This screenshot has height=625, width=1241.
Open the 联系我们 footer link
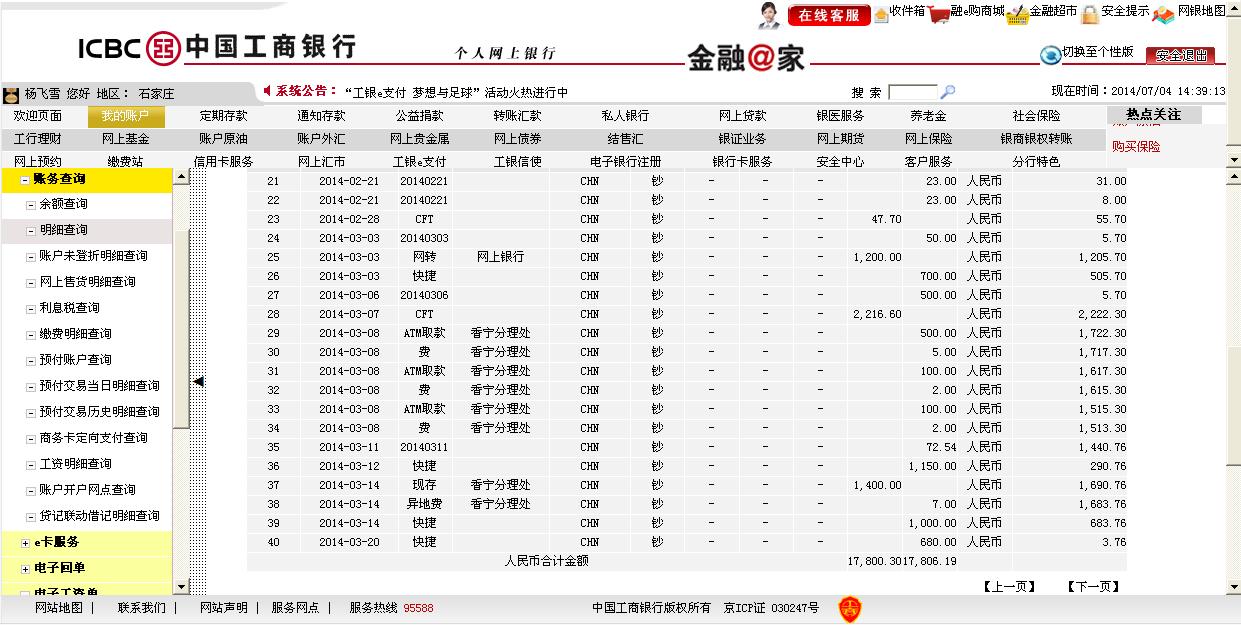point(142,607)
